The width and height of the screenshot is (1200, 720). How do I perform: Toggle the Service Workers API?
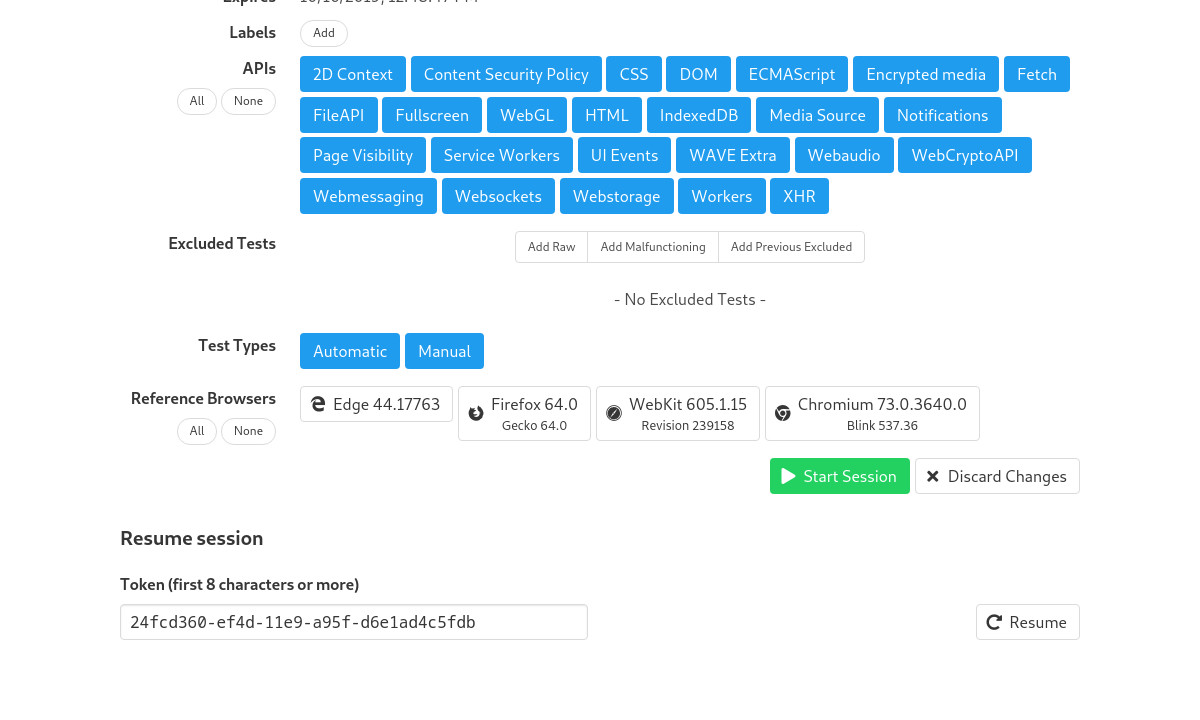point(502,155)
